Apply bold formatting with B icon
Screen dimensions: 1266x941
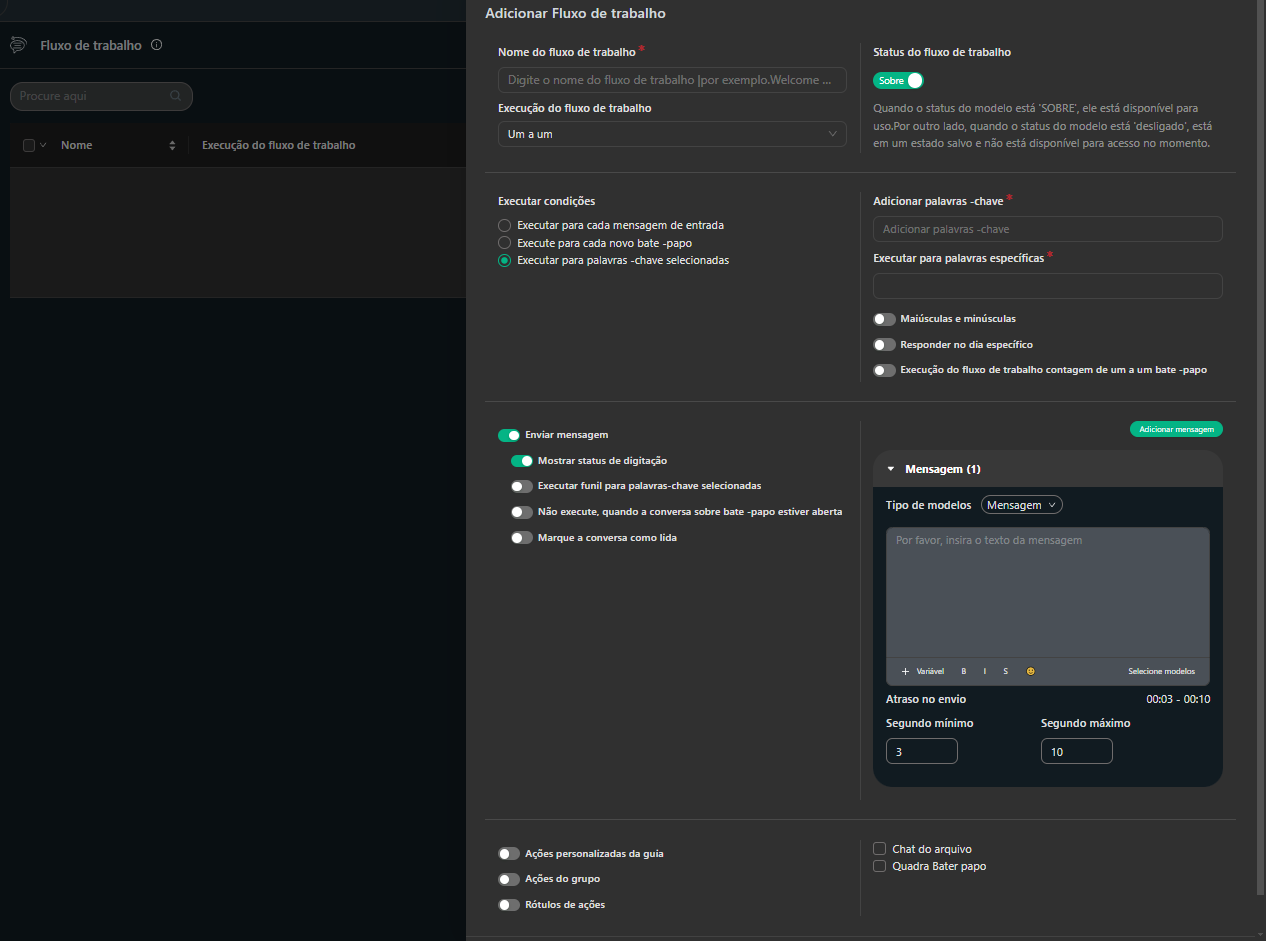[x=964, y=671]
